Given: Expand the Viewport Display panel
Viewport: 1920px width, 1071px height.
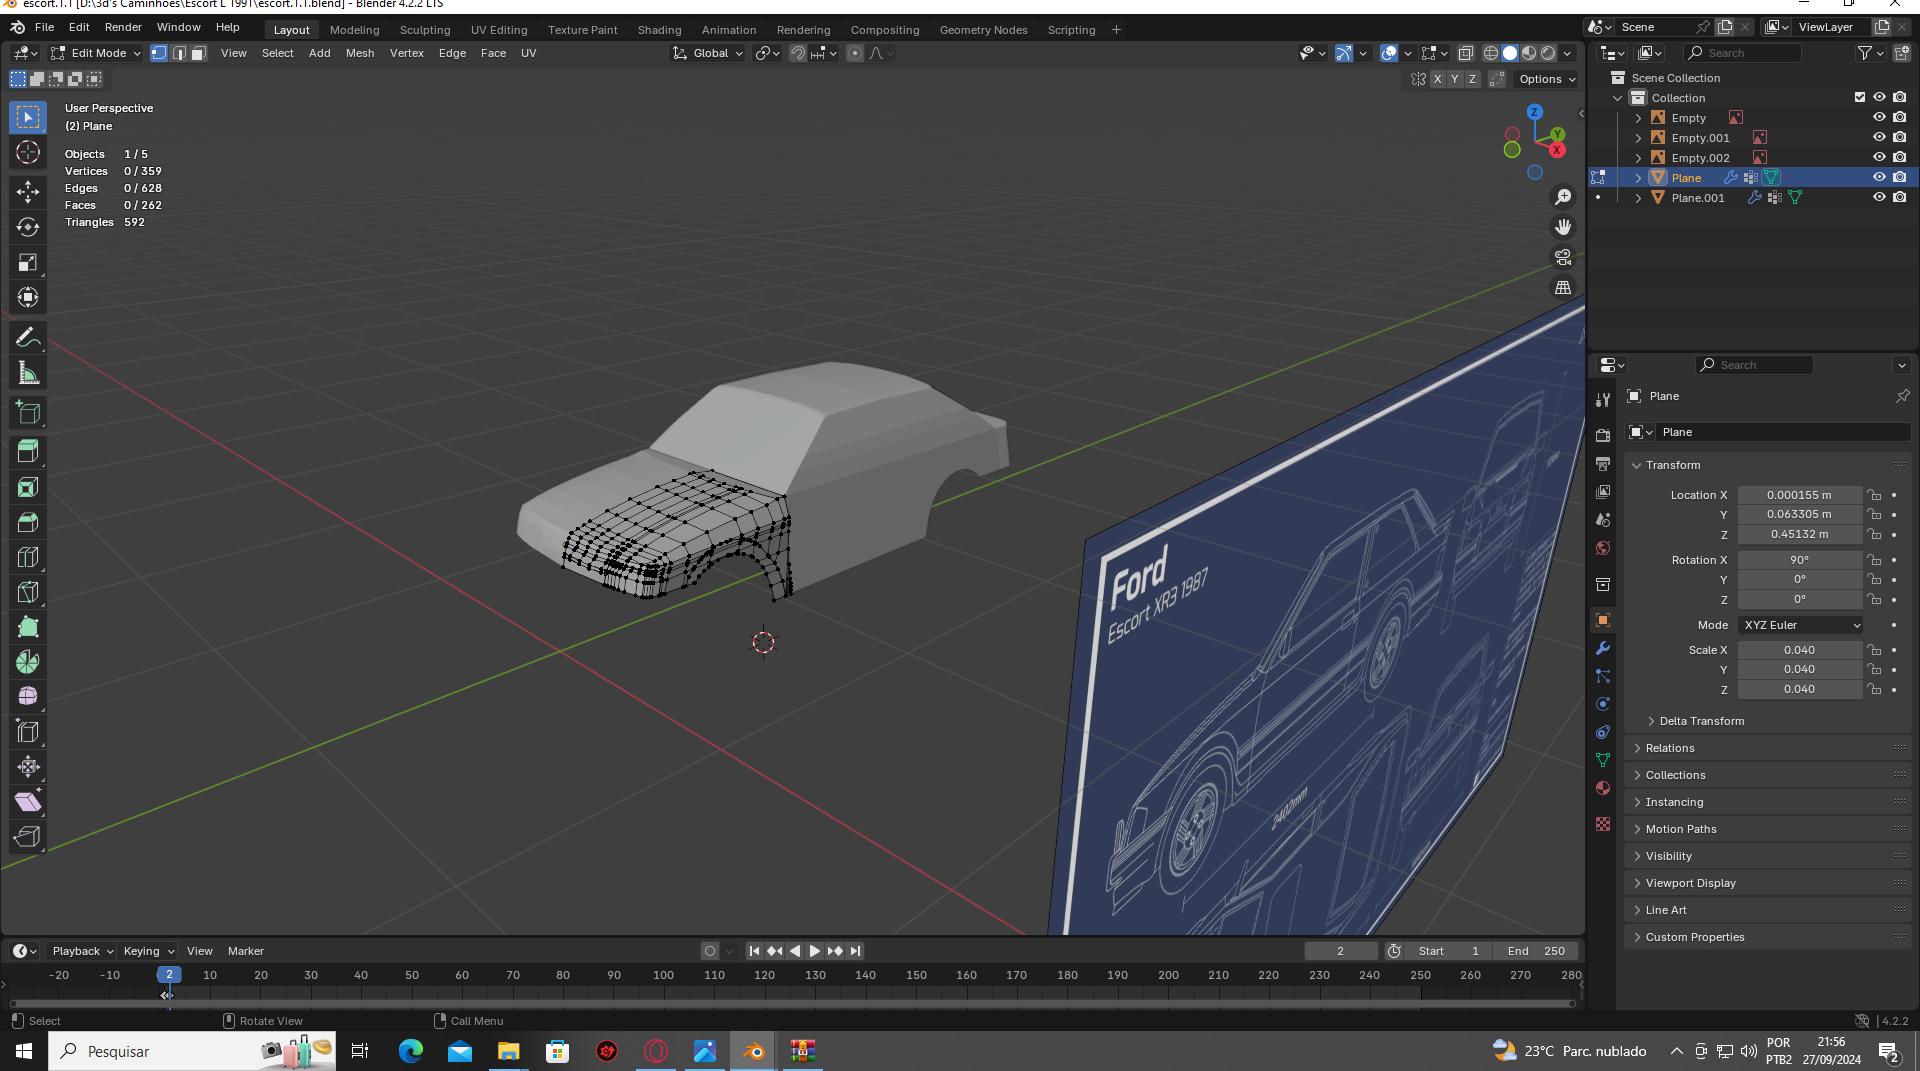Looking at the screenshot, I should point(1690,883).
